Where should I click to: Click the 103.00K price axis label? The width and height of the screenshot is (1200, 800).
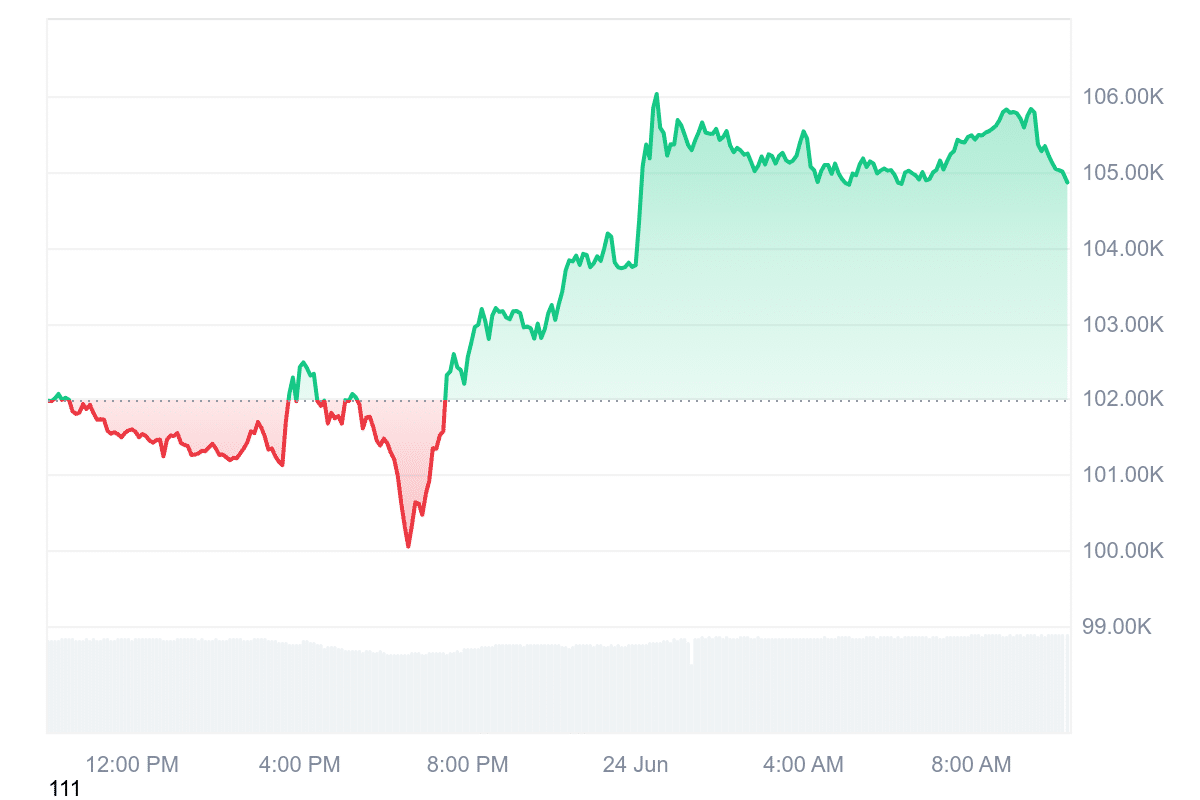pyautogui.click(x=1123, y=325)
